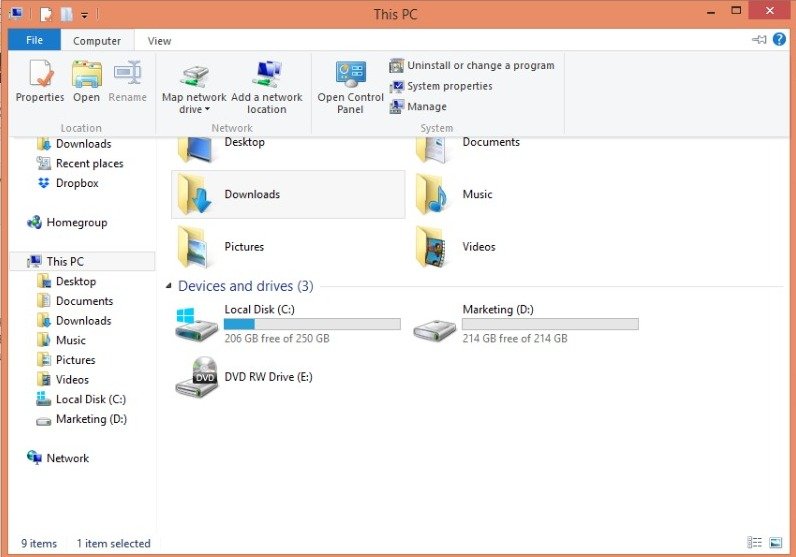This screenshot has width=796, height=557.
Task: Click the Properties quick access toolbar icon
Action: tap(46, 14)
